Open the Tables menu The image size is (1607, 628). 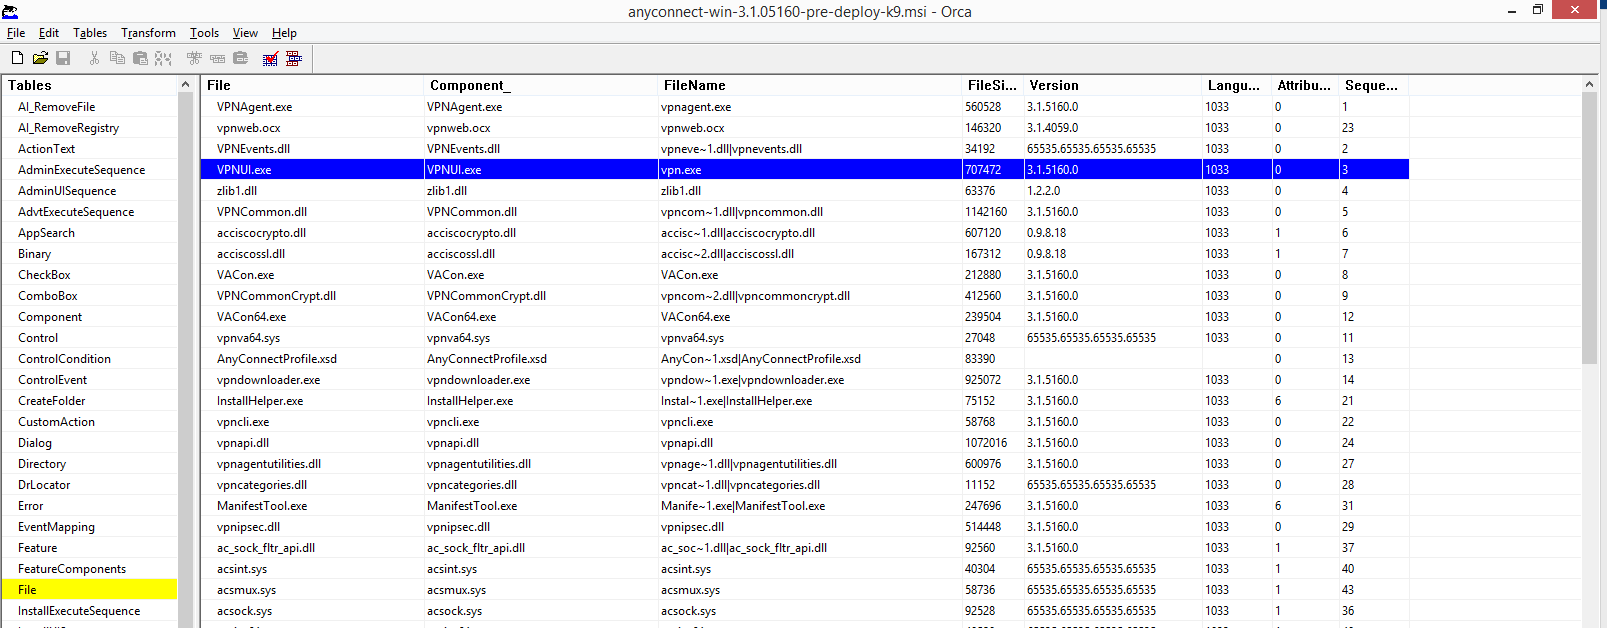tap(90, 33)
